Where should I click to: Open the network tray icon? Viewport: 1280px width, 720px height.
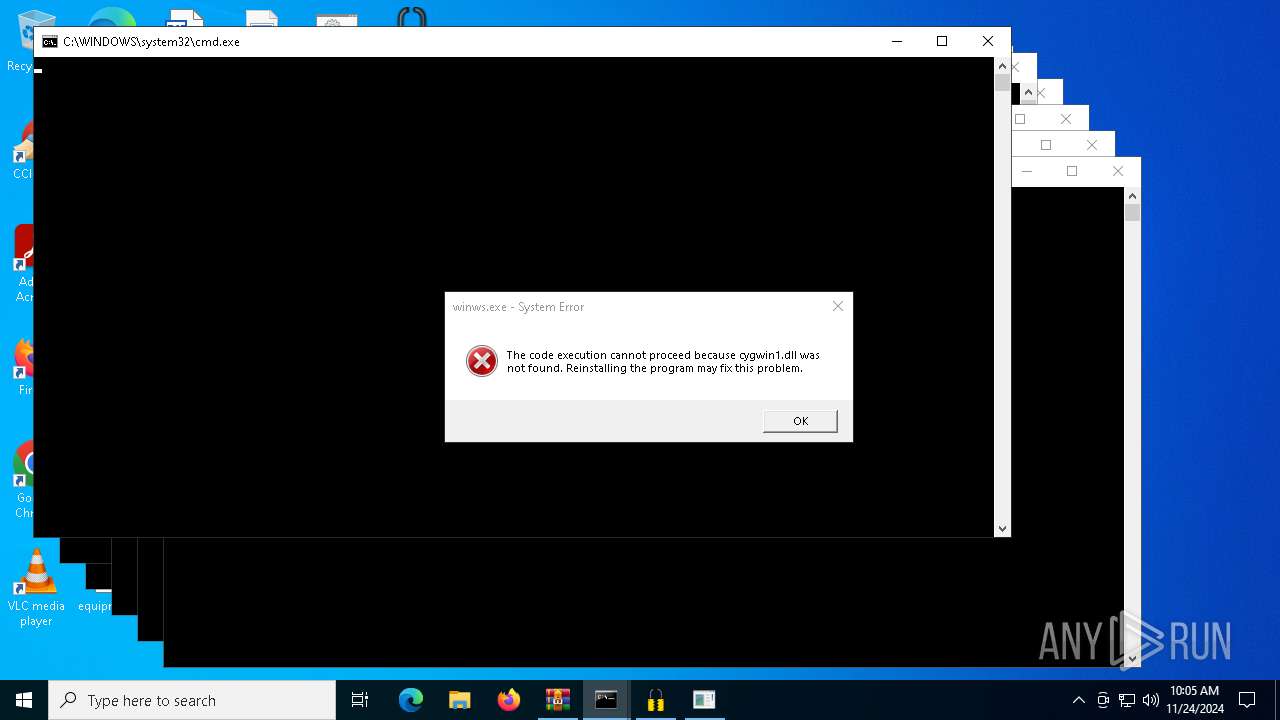1127,700
